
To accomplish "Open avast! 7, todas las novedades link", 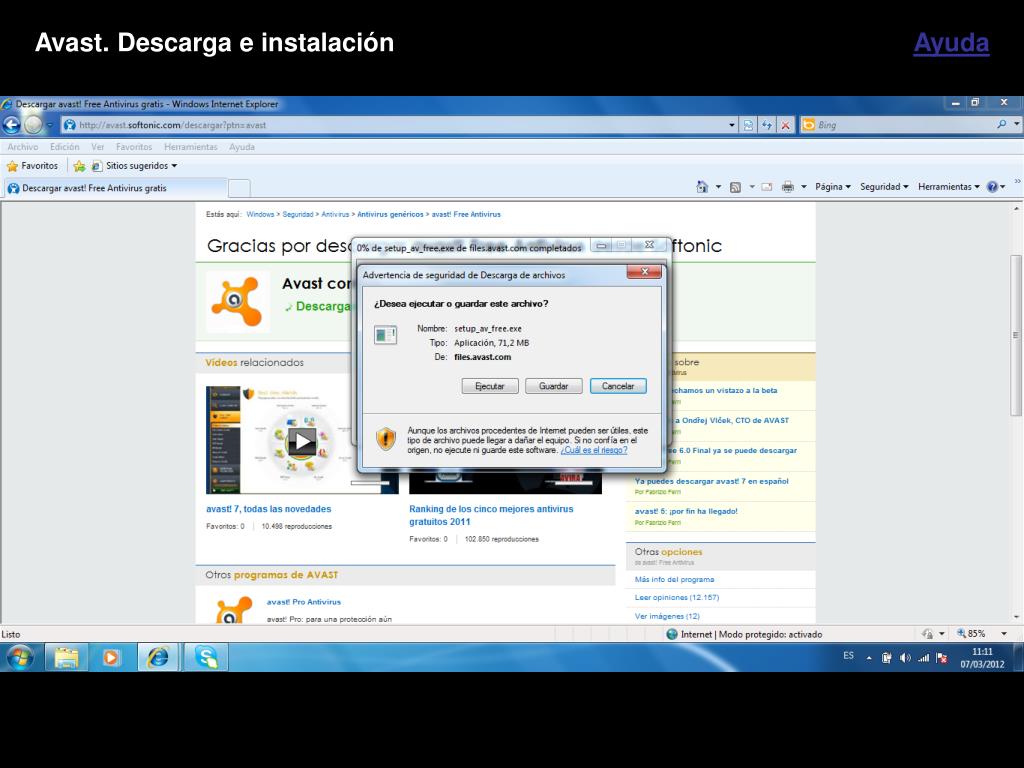I will coord(268,509).
